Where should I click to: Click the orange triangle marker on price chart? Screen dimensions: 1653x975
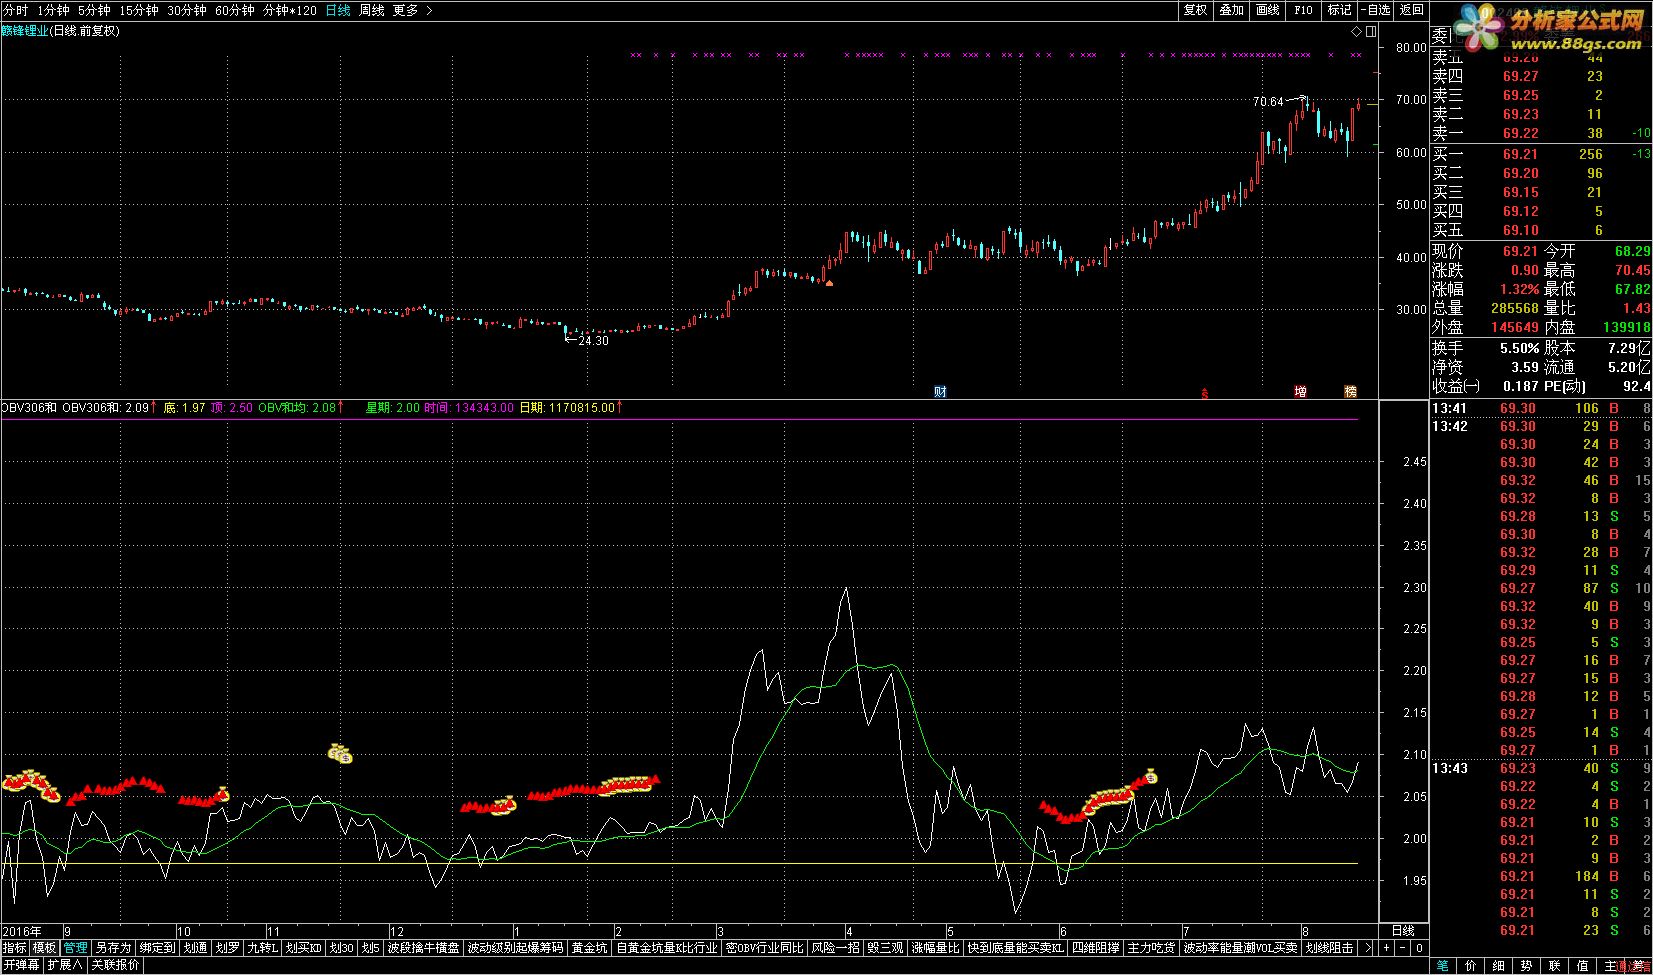point(829,283)
